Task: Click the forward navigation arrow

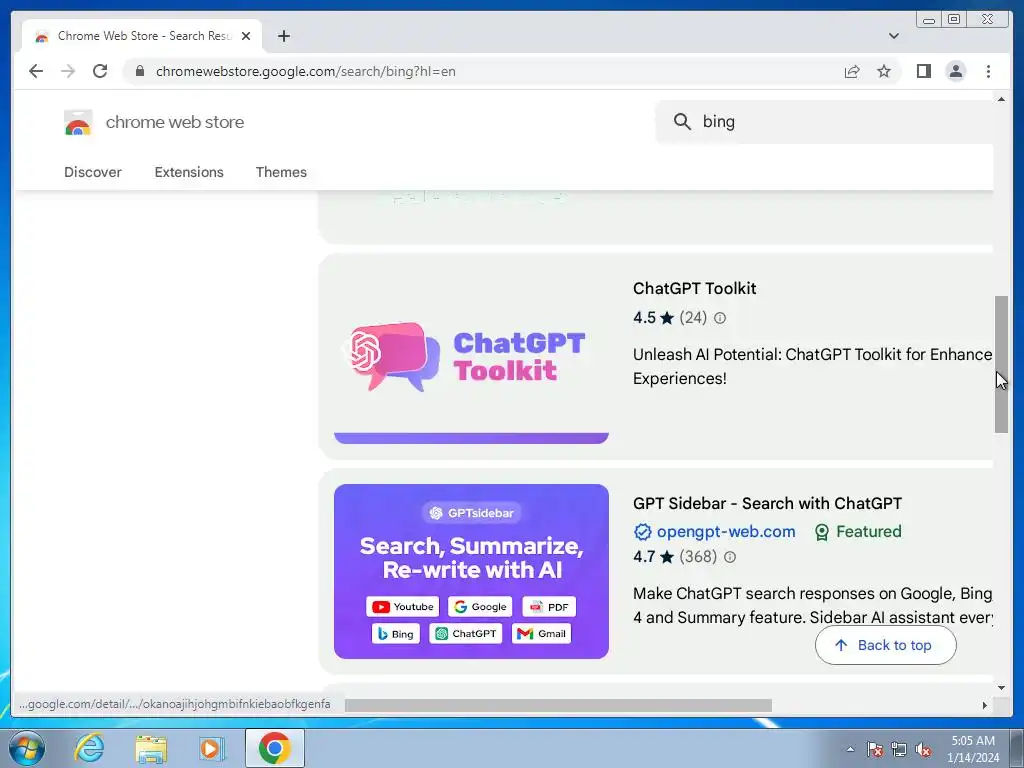Action: tap(68, 71)
